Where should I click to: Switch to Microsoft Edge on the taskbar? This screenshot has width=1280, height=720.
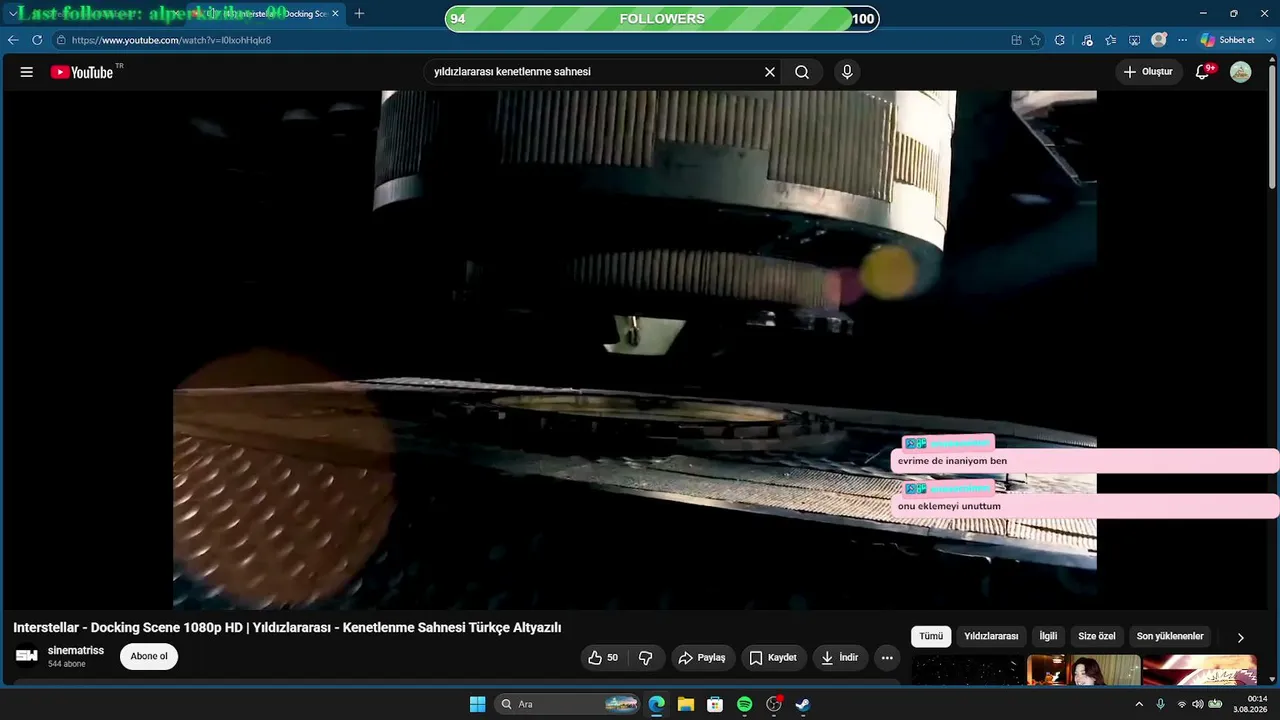(656, 704)
